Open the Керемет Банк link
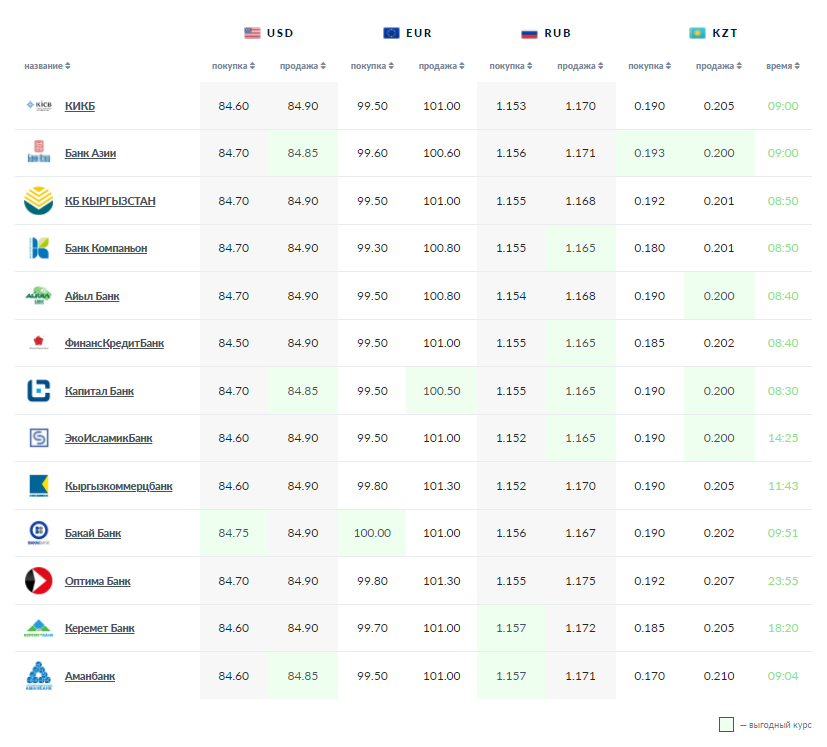Screen dimensions: 827x747 pyautogui.click(x=99, y=629)
